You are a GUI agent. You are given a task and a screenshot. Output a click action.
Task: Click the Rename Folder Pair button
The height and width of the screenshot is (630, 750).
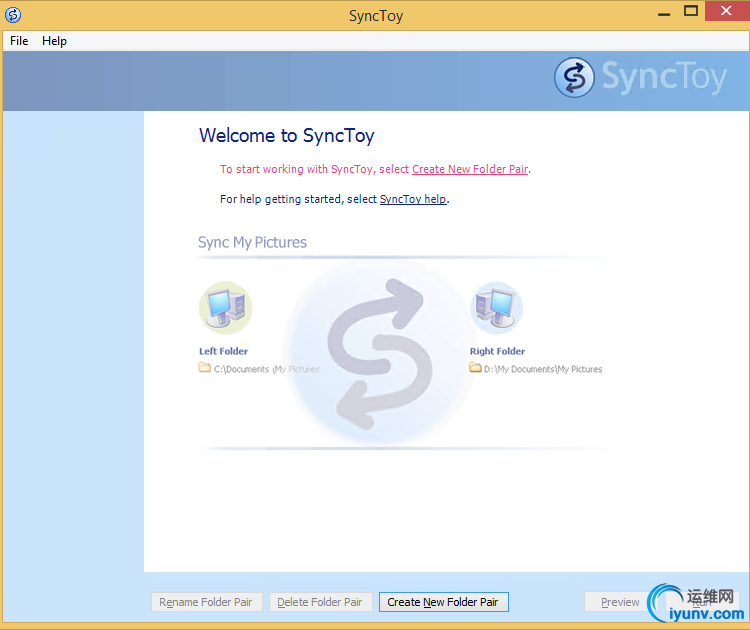(207, 602)
